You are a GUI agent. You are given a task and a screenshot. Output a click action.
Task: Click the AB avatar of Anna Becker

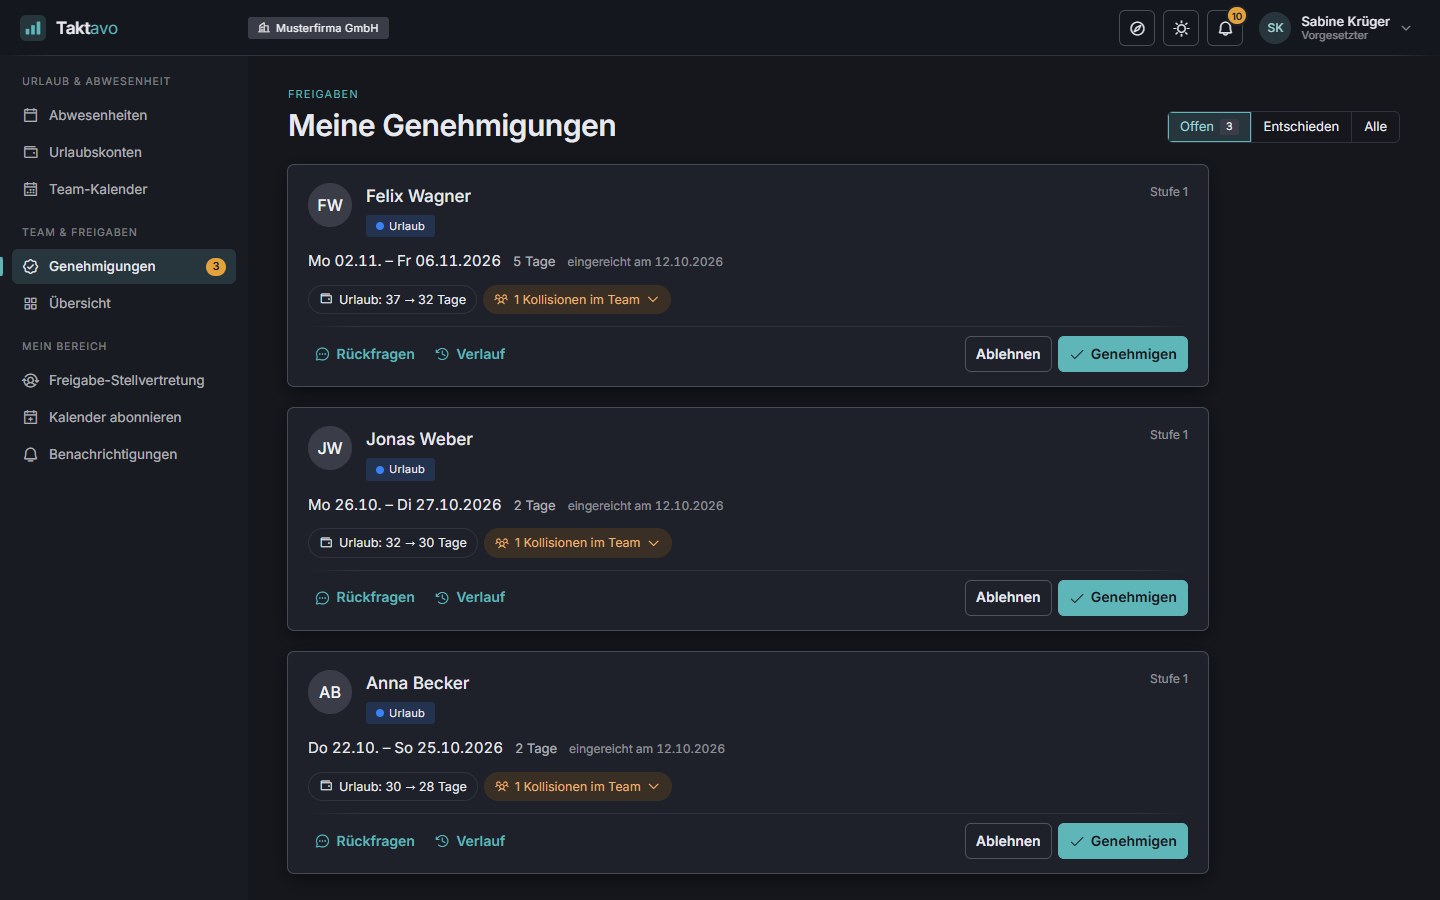coord(330,692)
